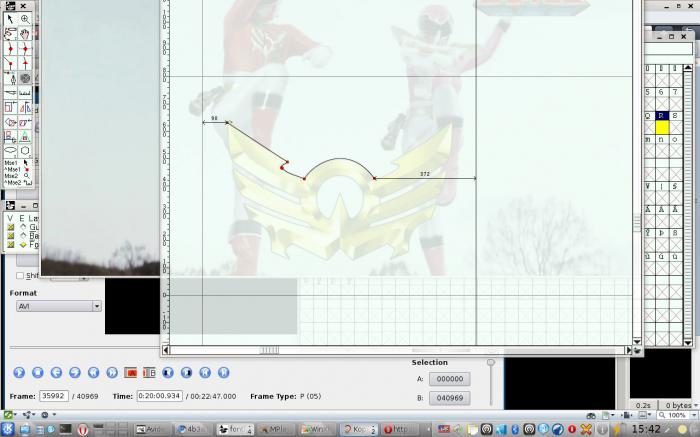Viewport: 700px width, 437px height.
Task: Search previous black frame
Action: pos(168,372)
